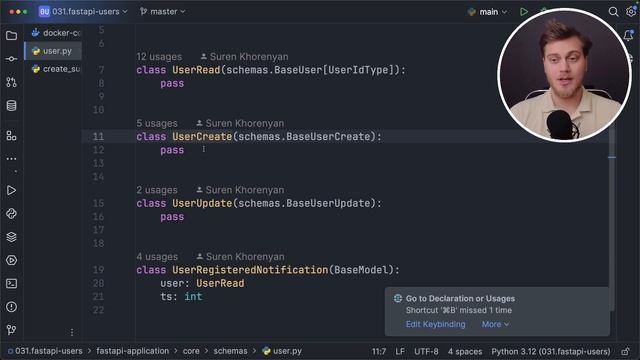The image size is (640, 360).
Task: Open the Pull Requests tool window
Action: tap(11, 82)
